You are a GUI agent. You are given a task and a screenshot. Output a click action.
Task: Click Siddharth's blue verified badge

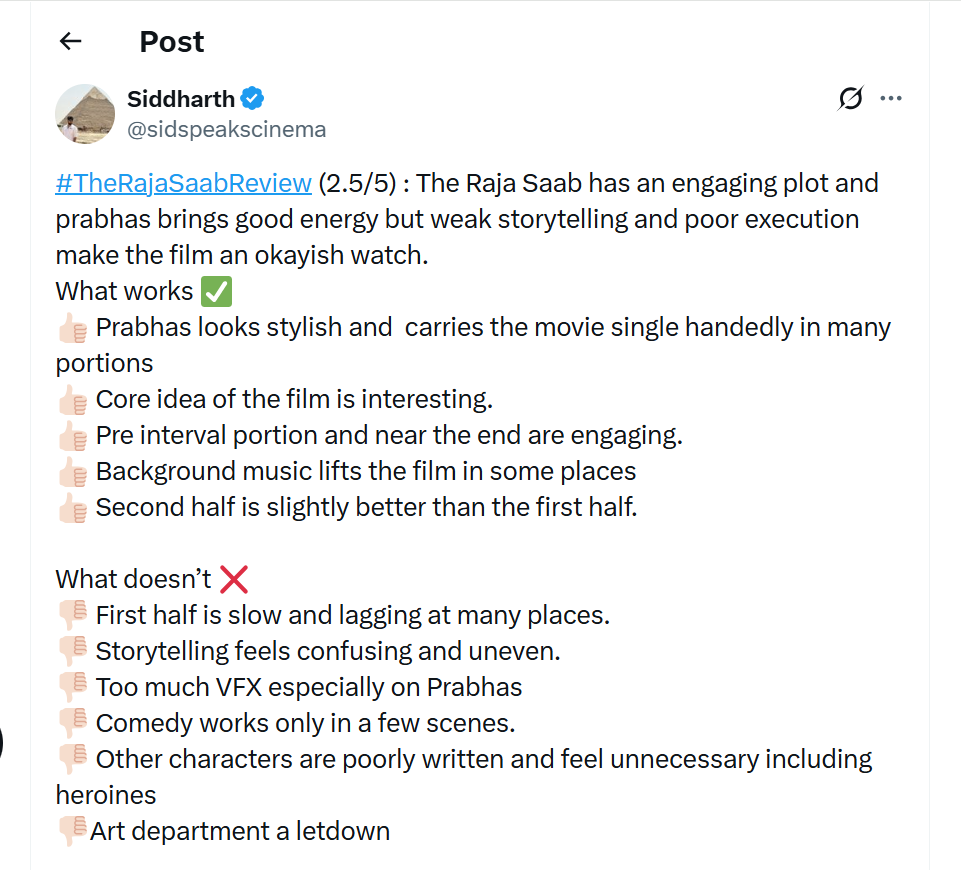[253, 98]
